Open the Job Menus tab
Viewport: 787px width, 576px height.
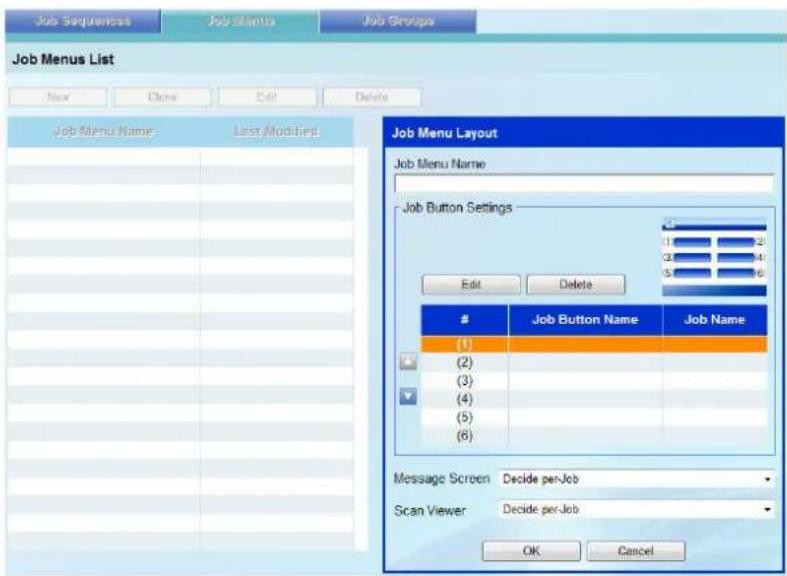click(240, 21)
